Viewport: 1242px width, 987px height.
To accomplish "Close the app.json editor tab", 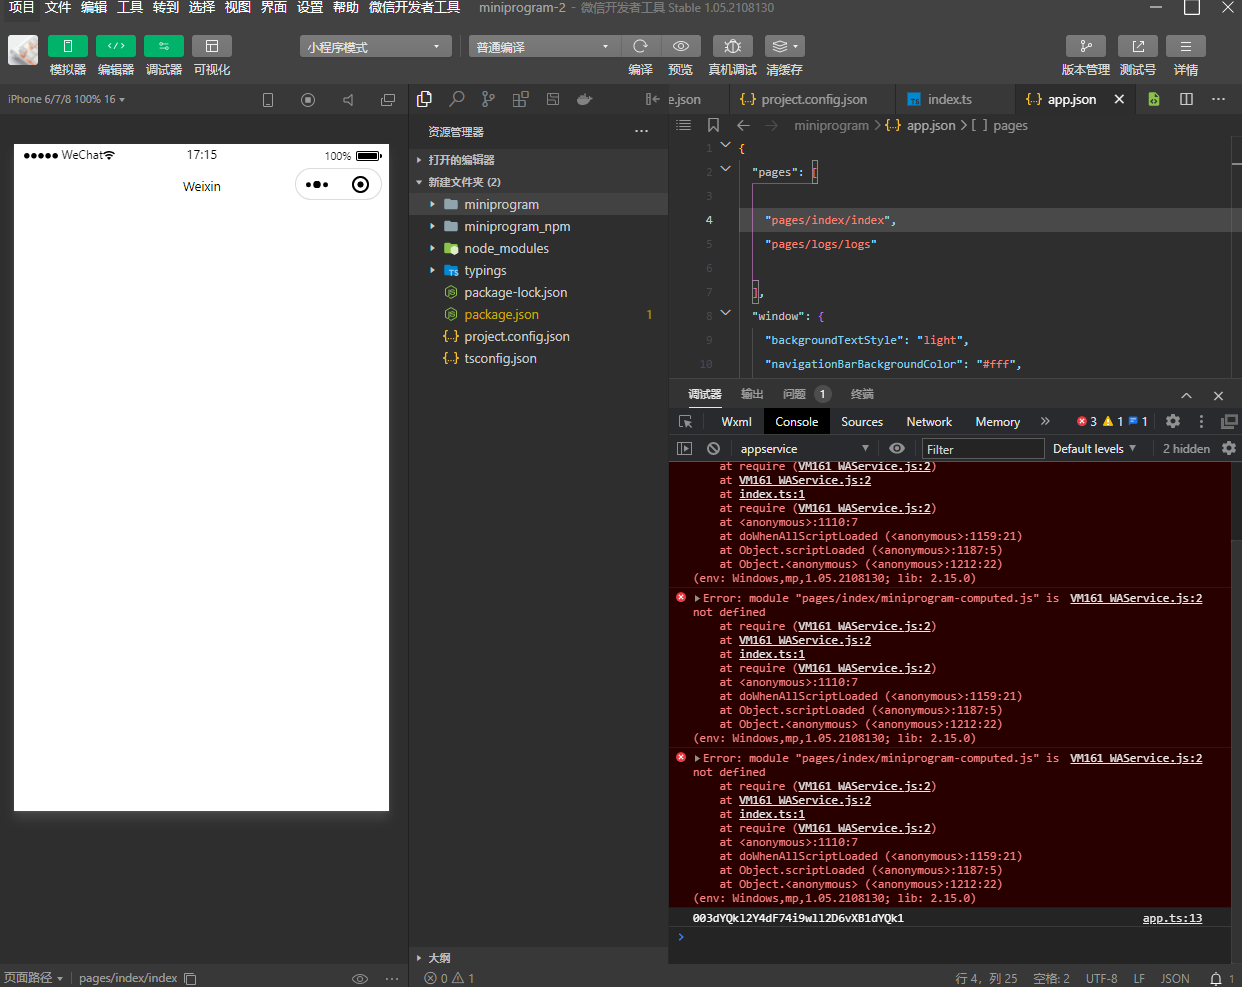I will [1119, 99].
